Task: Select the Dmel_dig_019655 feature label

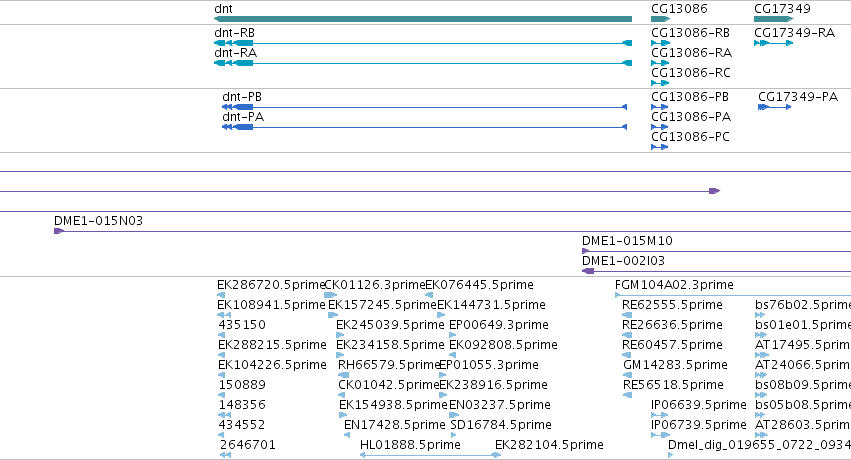Action: coord(759,445)
